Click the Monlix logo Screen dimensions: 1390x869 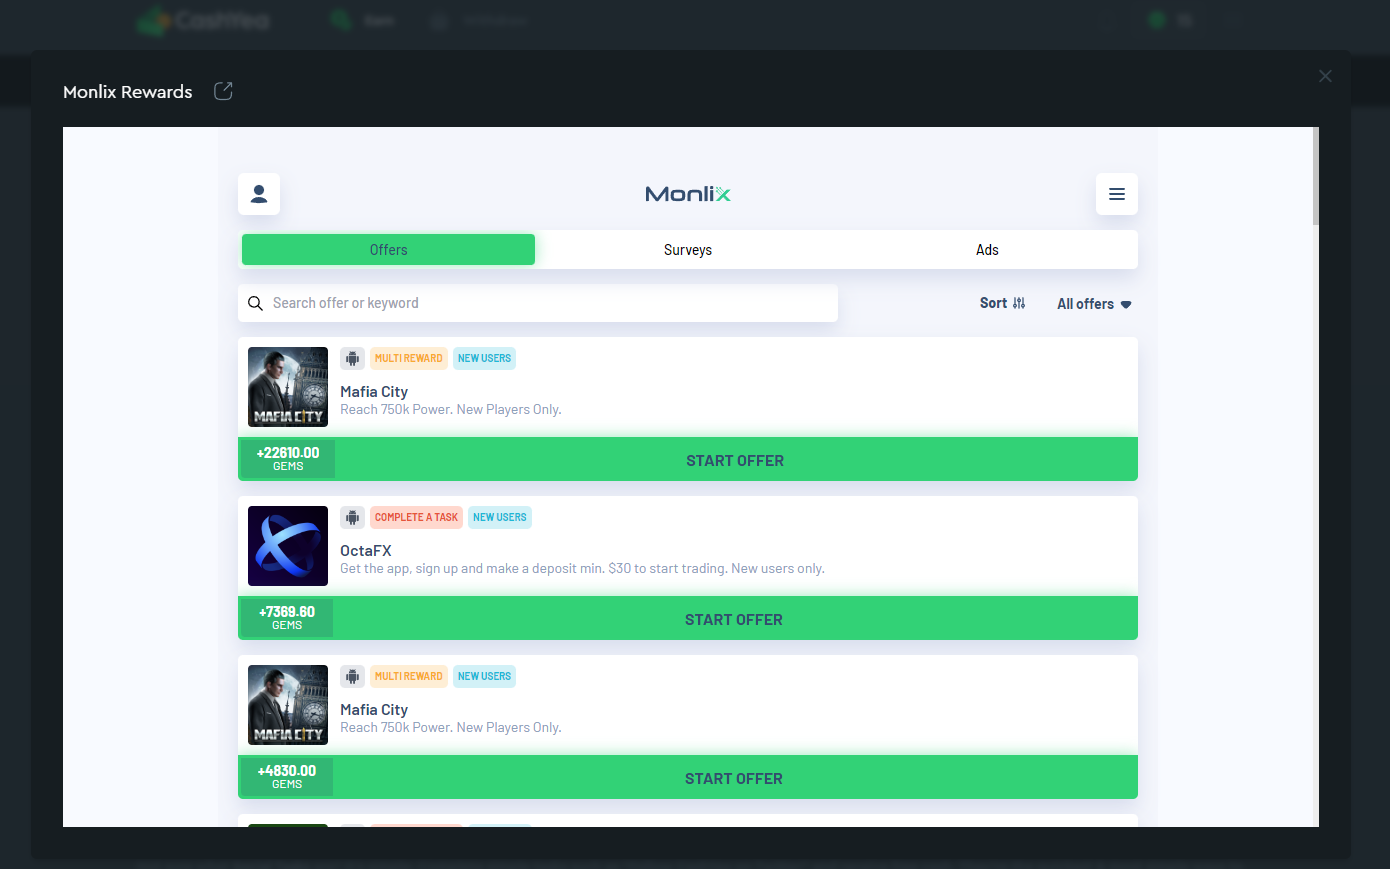click(x=688, y=194)
